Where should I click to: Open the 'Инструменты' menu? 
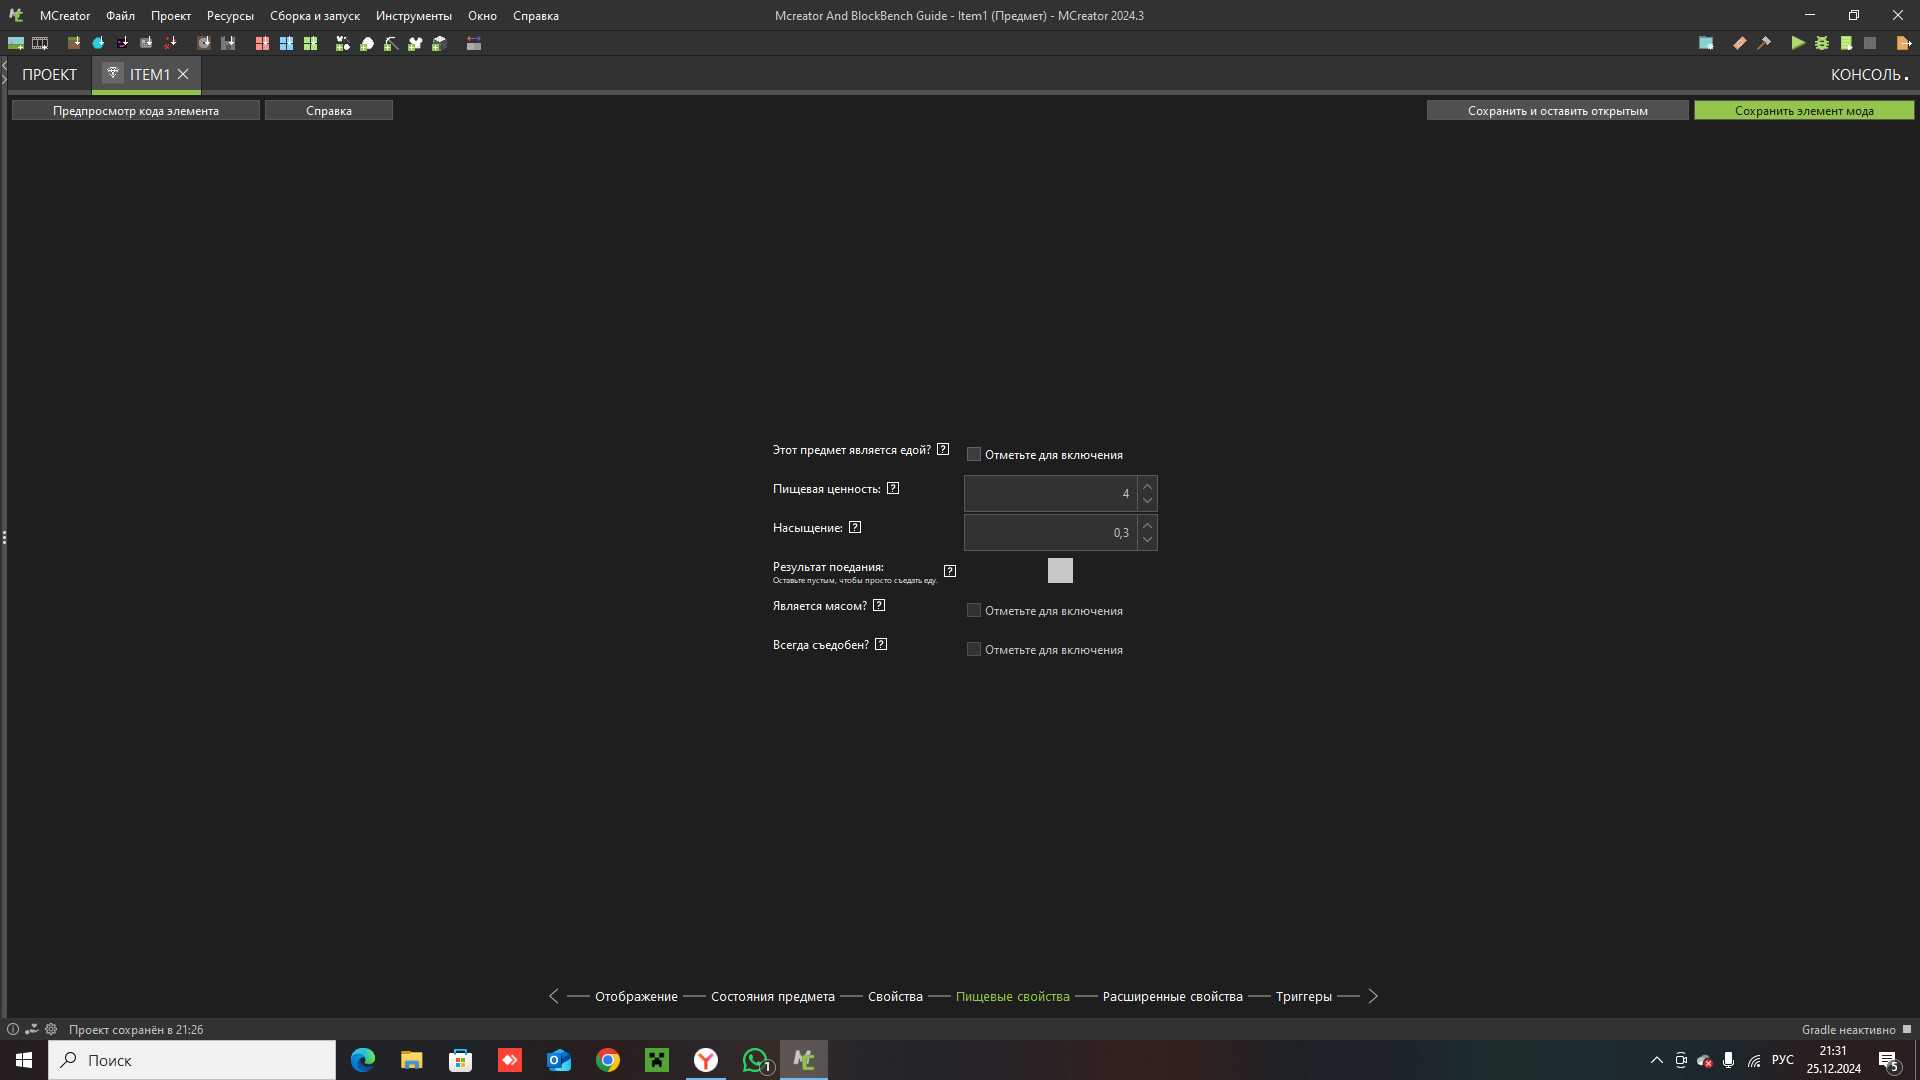(x=414, y=15)
